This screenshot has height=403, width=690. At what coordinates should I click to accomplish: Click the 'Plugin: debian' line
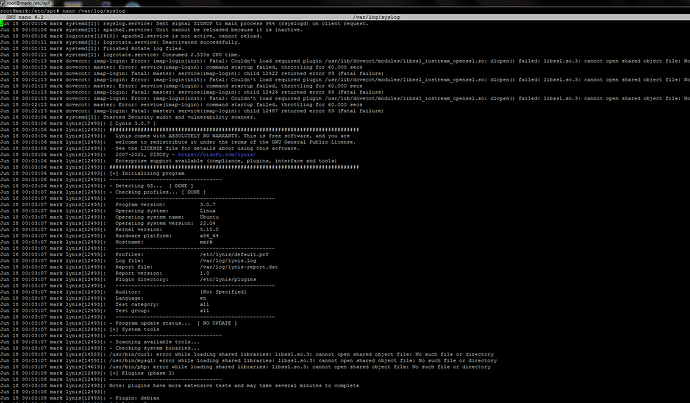point(134,398)
